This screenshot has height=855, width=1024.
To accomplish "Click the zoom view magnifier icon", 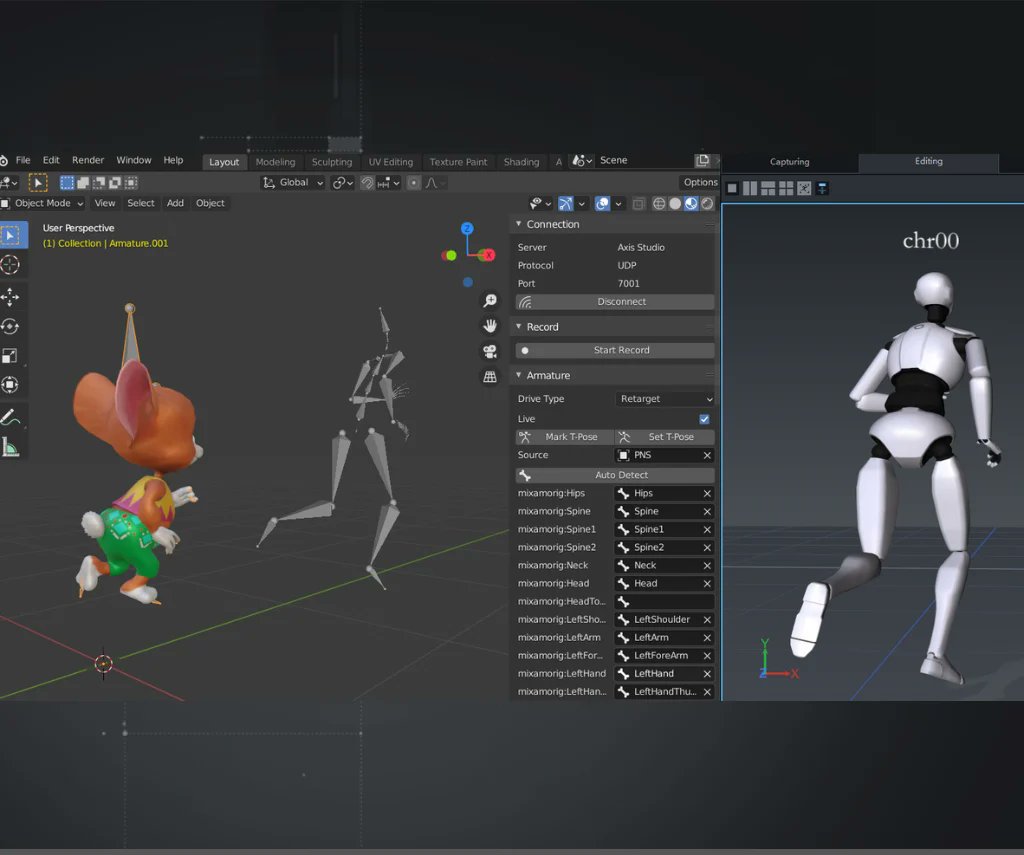I will [490, 300].
